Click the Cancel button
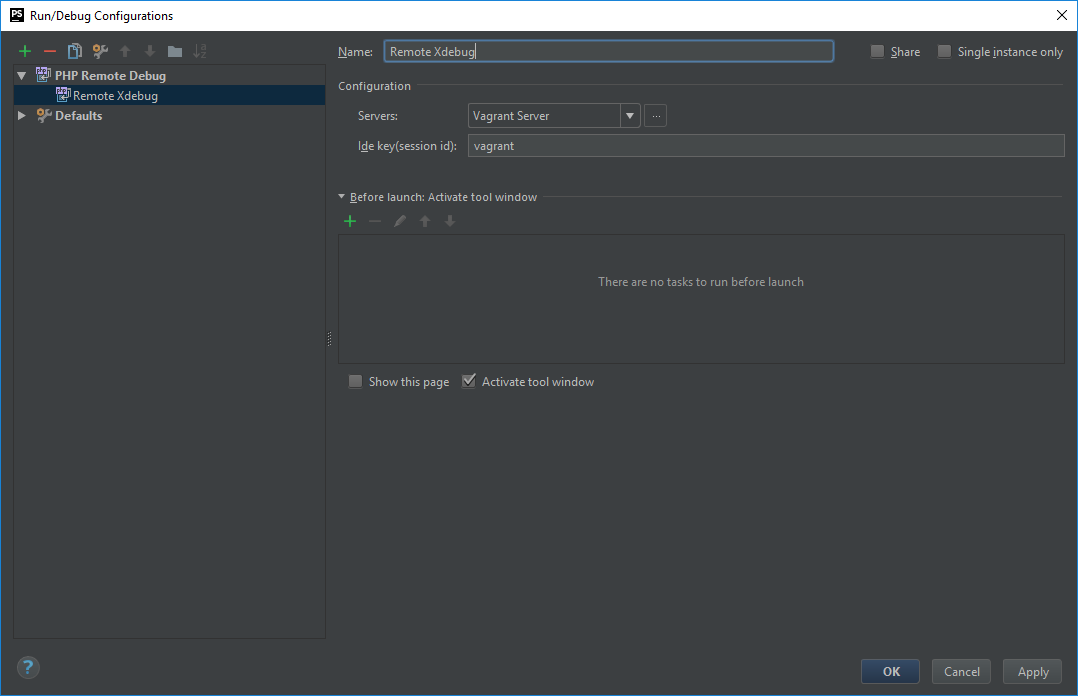 click(961, 671)
